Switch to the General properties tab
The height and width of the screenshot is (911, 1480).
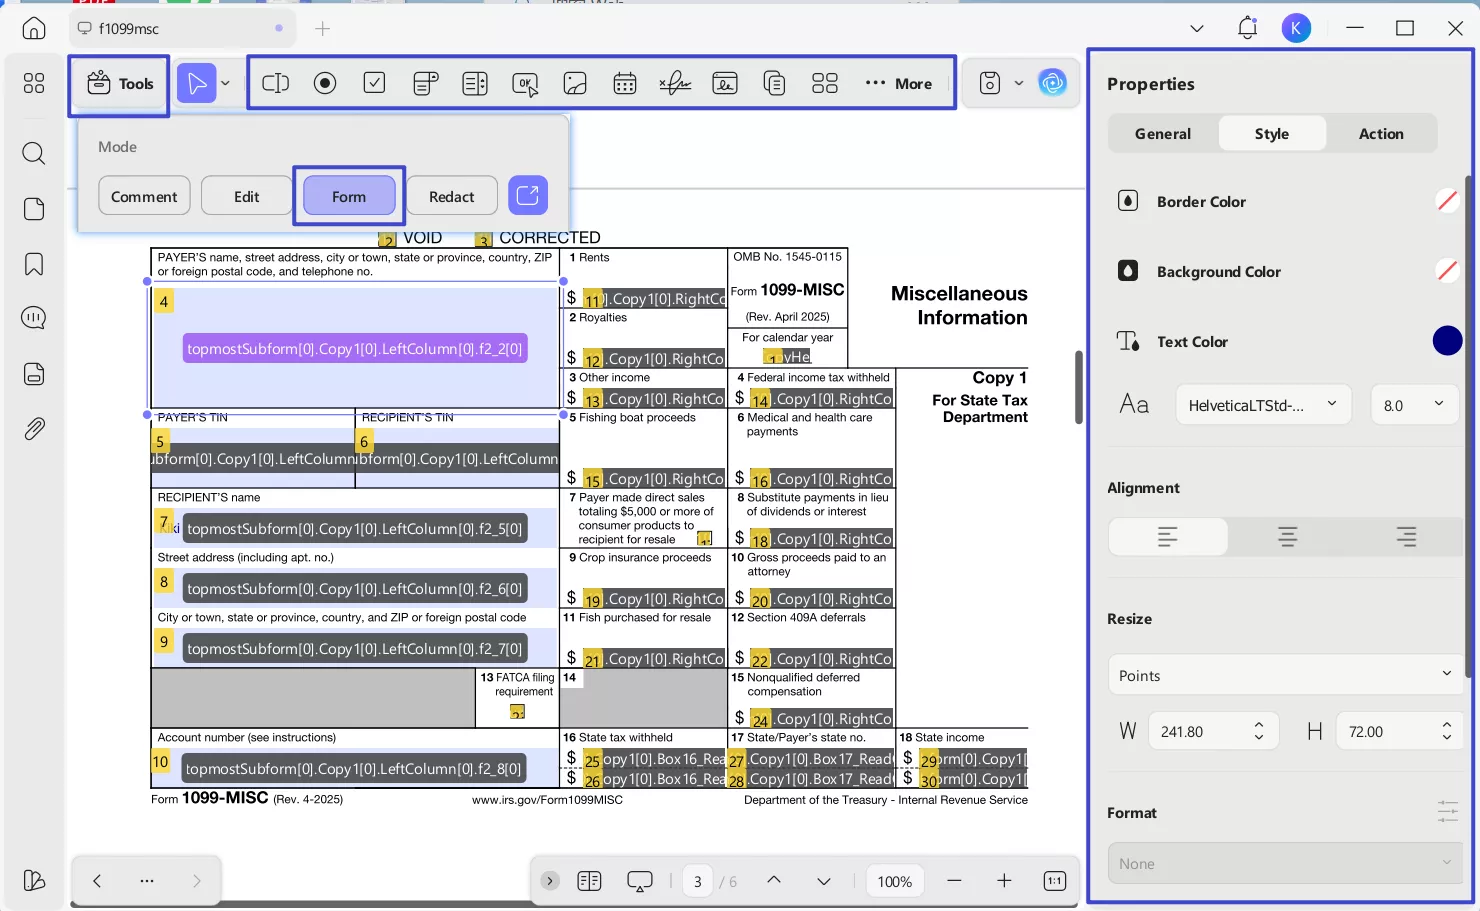(1162, 133)
